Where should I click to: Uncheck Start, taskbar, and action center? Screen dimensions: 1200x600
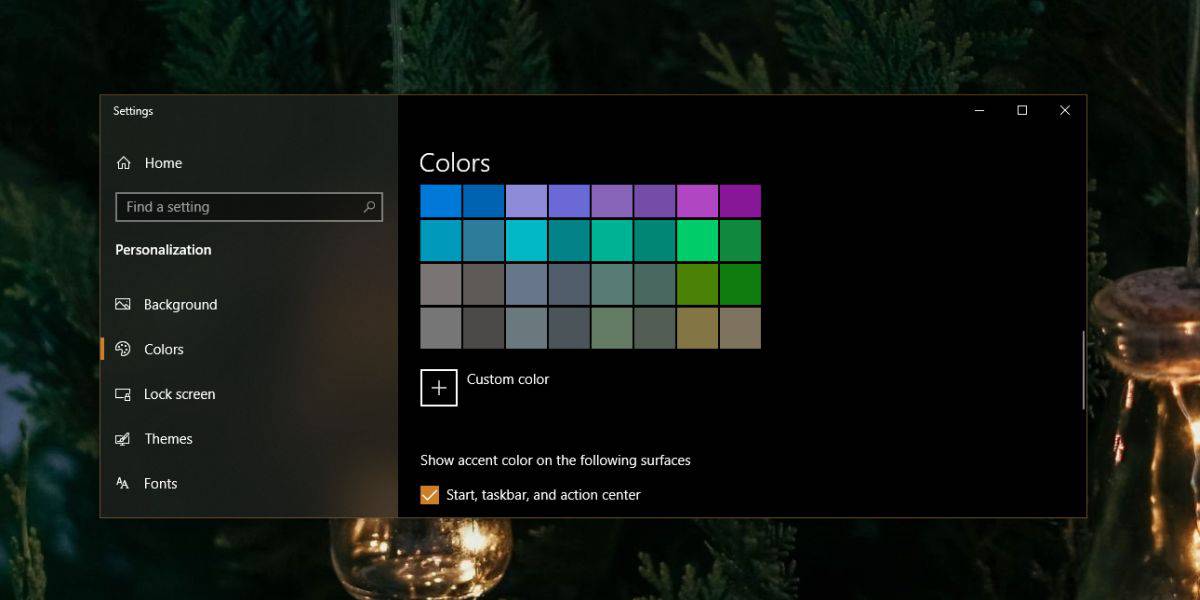pyautogui.click(x=429, y=495)
